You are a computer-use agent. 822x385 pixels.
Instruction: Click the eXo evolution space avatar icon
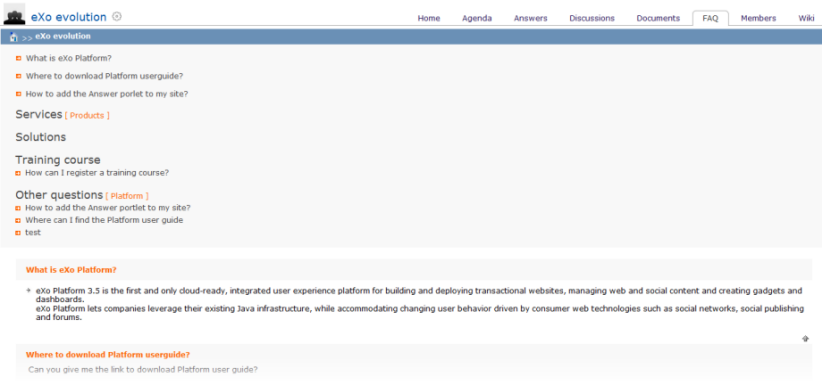pyautogui.click(x=14, y=14)
